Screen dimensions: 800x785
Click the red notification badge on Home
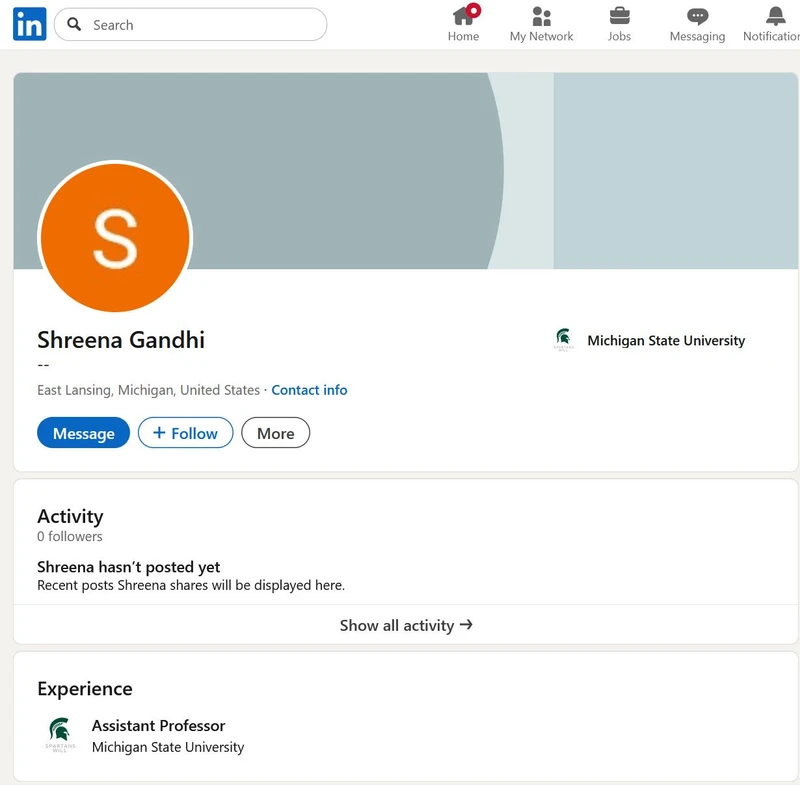pyautogui.click(x=474, y=10)
